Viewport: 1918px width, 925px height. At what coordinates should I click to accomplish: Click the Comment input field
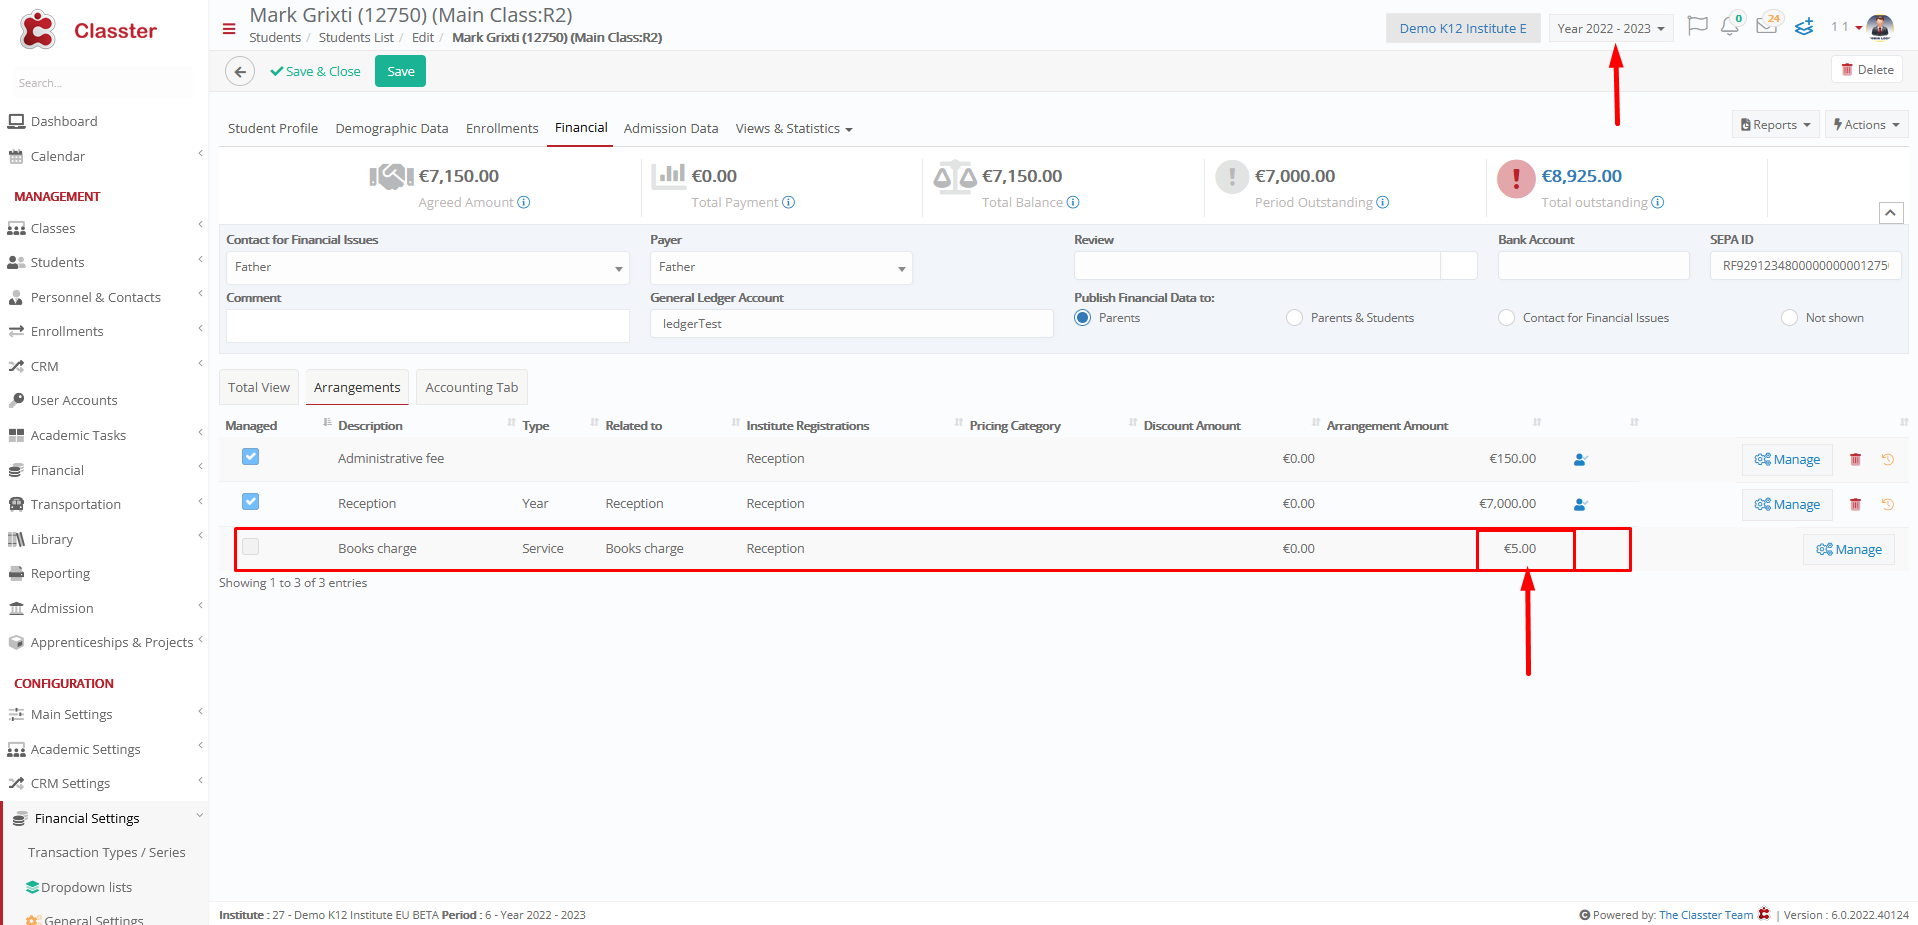(427, 326)
